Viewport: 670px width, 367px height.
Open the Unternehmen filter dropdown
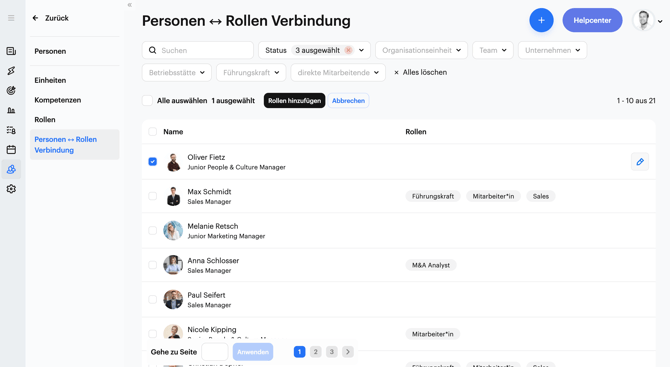coord(552,50)
